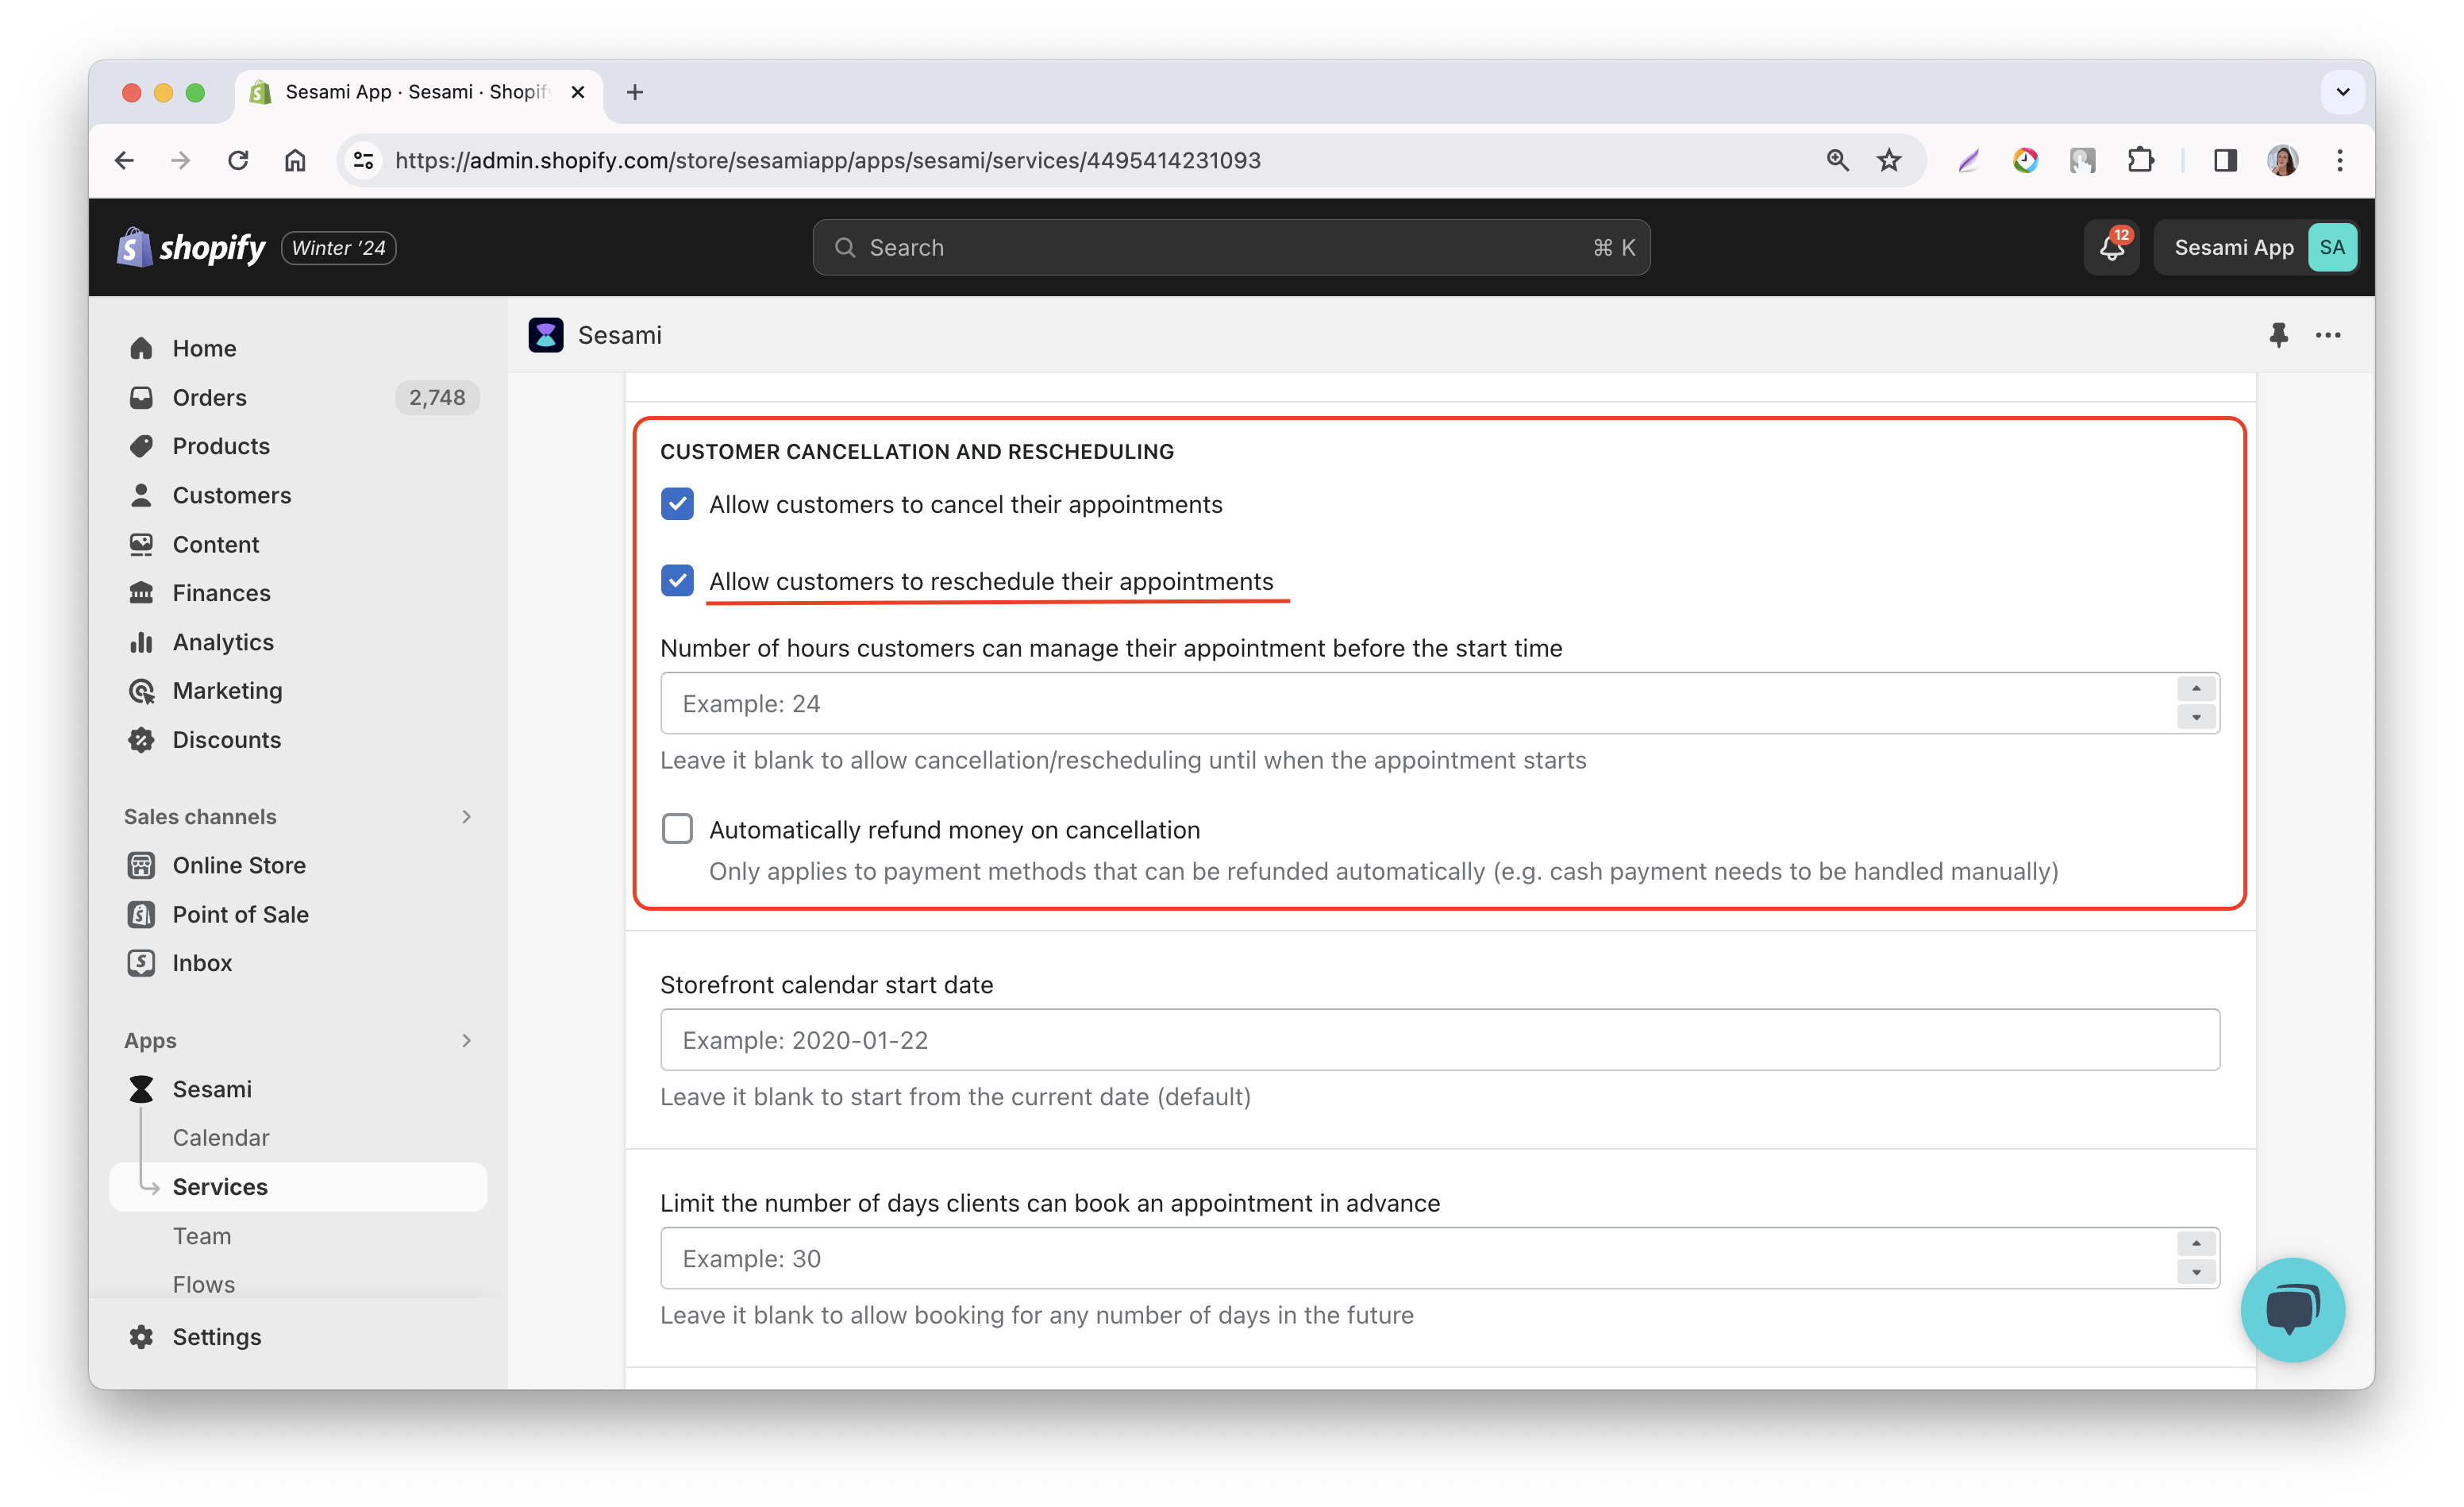
Task: Reload the page in the browser toolbar
Action: (x=237, y=160)
